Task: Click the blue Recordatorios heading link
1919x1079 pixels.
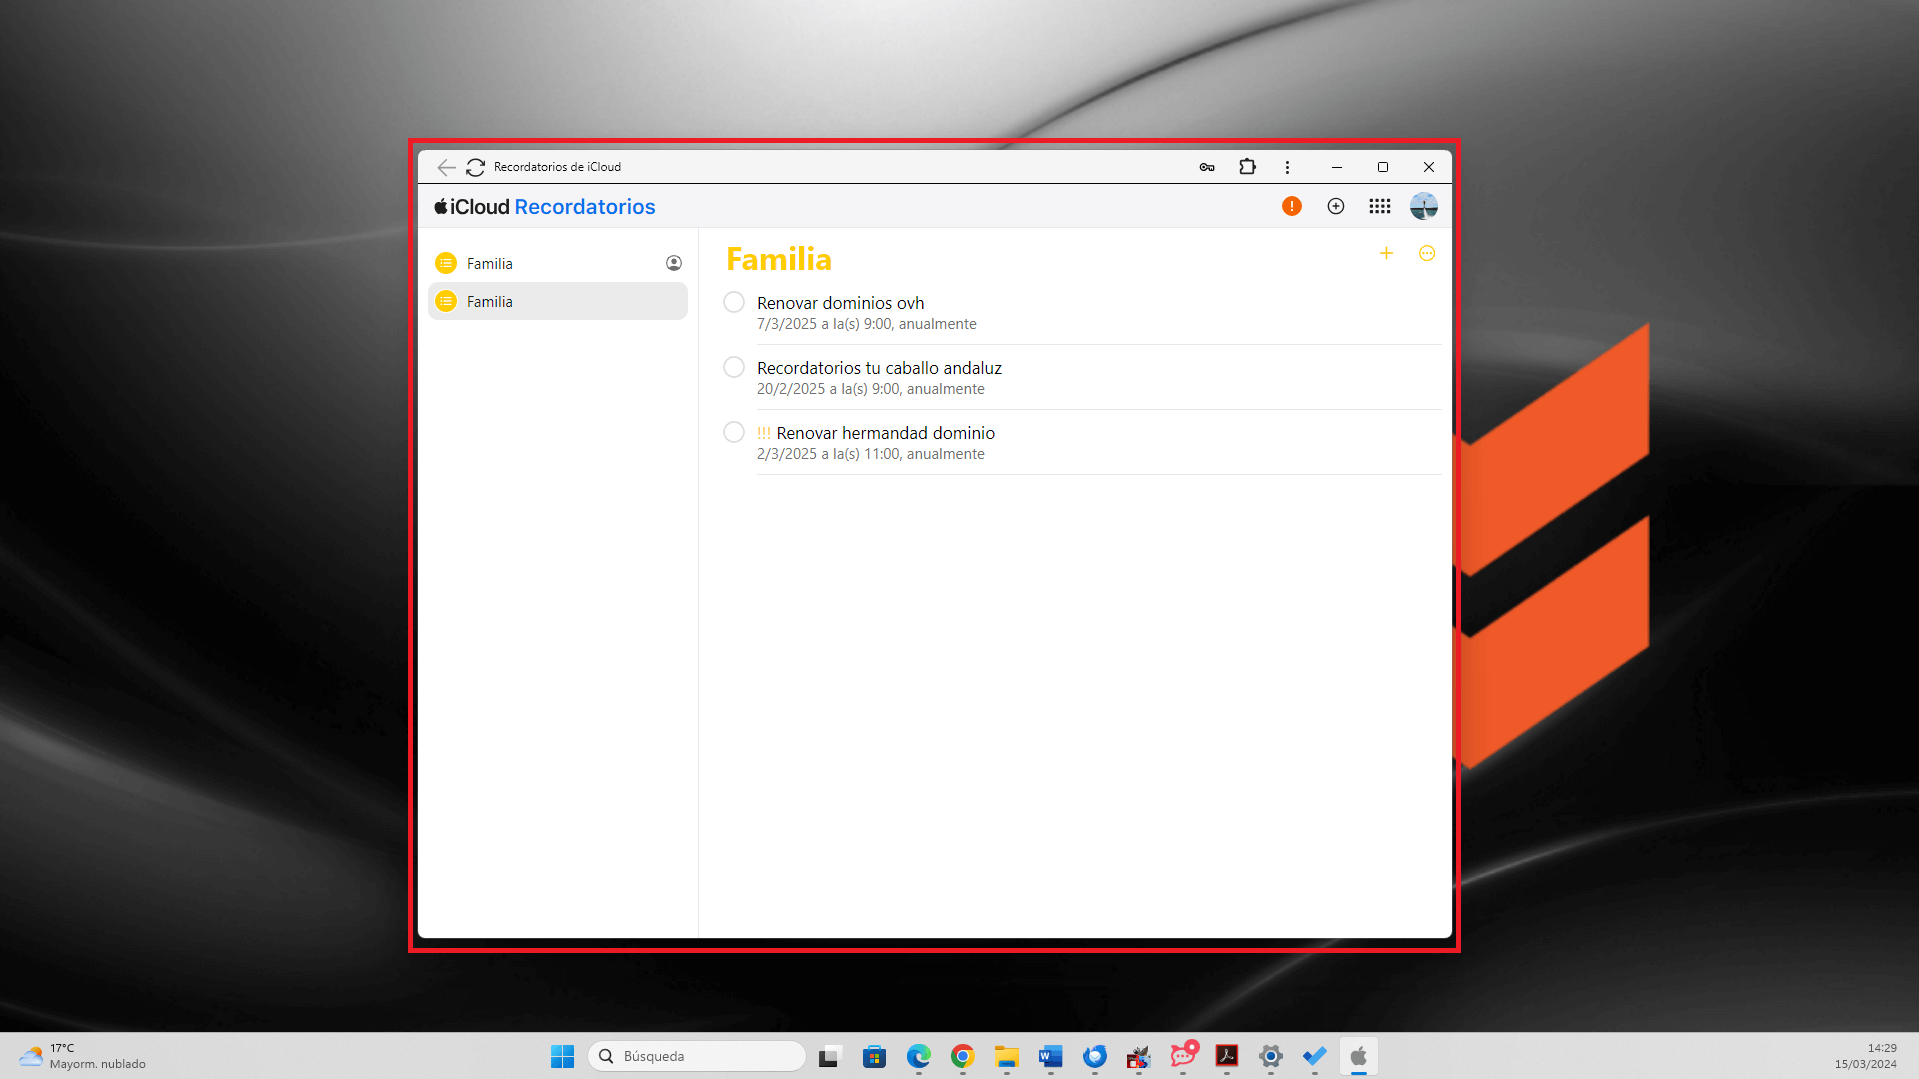Action: point(585,207)
